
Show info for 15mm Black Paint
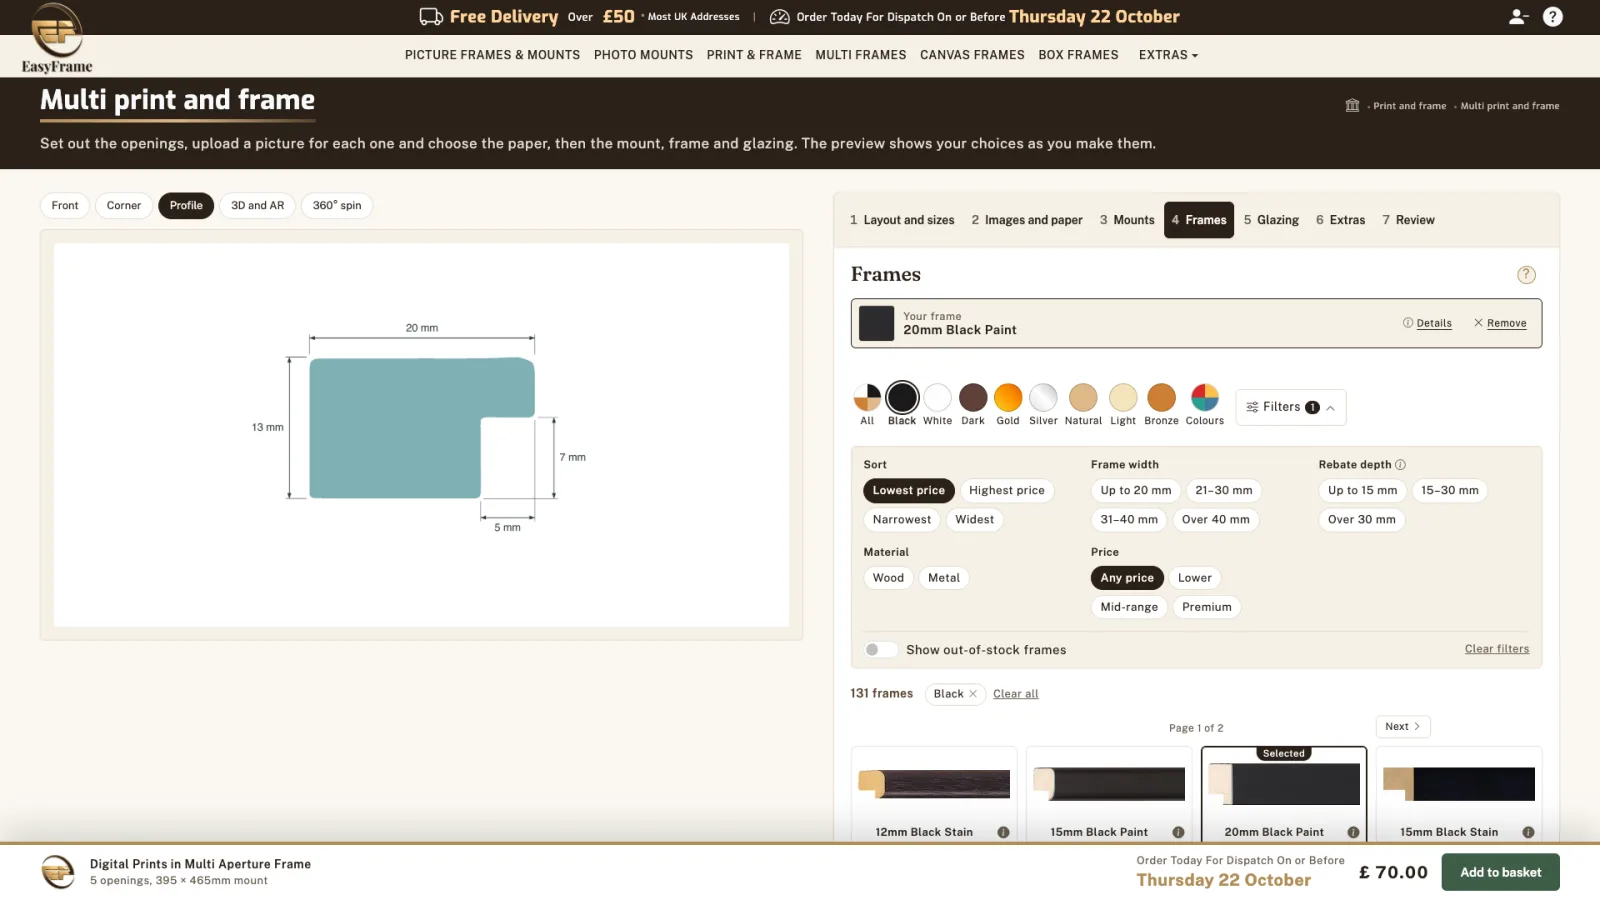click(1178, 832)
